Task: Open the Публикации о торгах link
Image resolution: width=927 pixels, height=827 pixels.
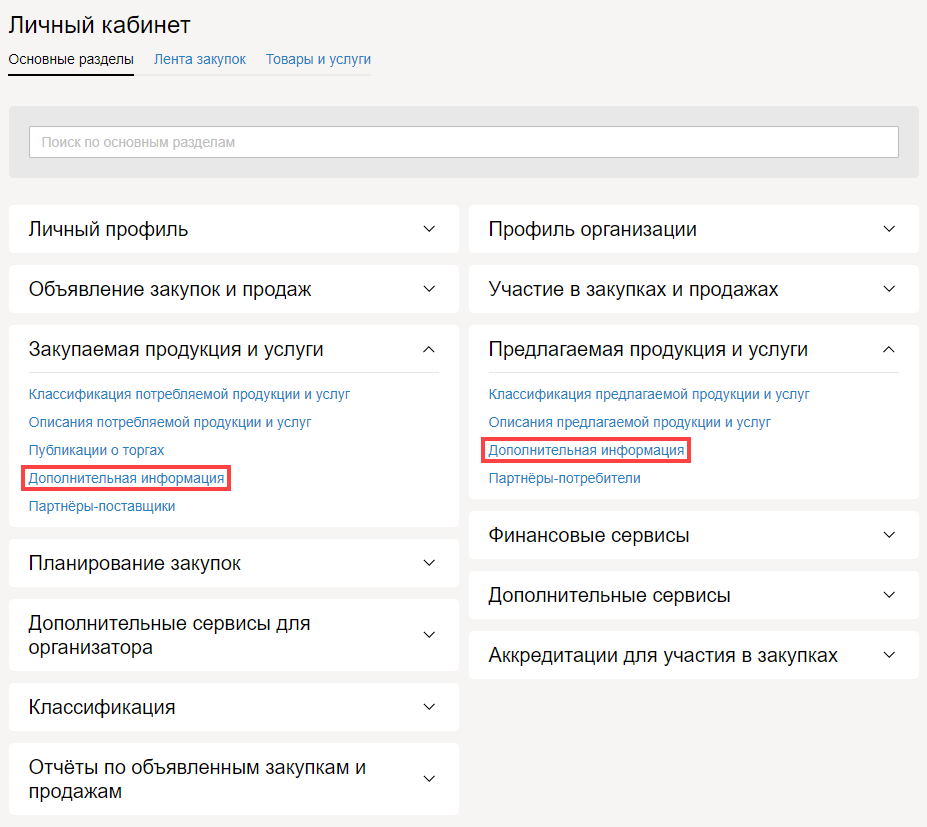Action: (96, 450)
